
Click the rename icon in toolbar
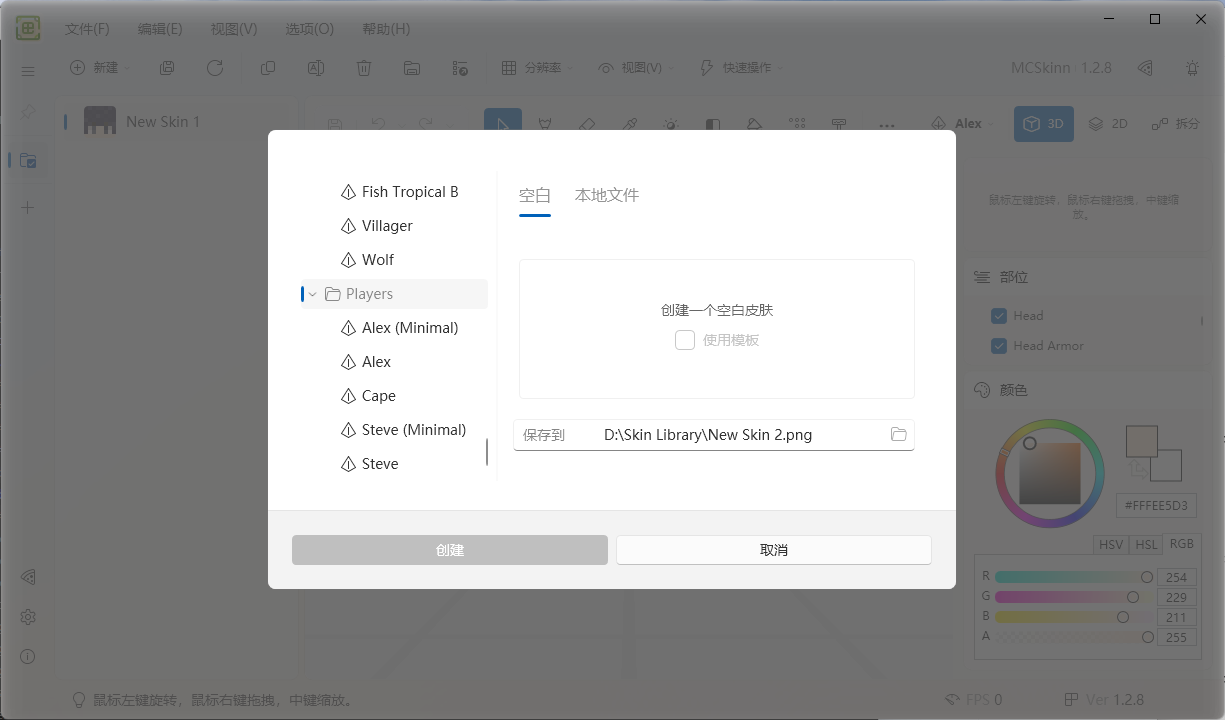click(x=315, y=68)
